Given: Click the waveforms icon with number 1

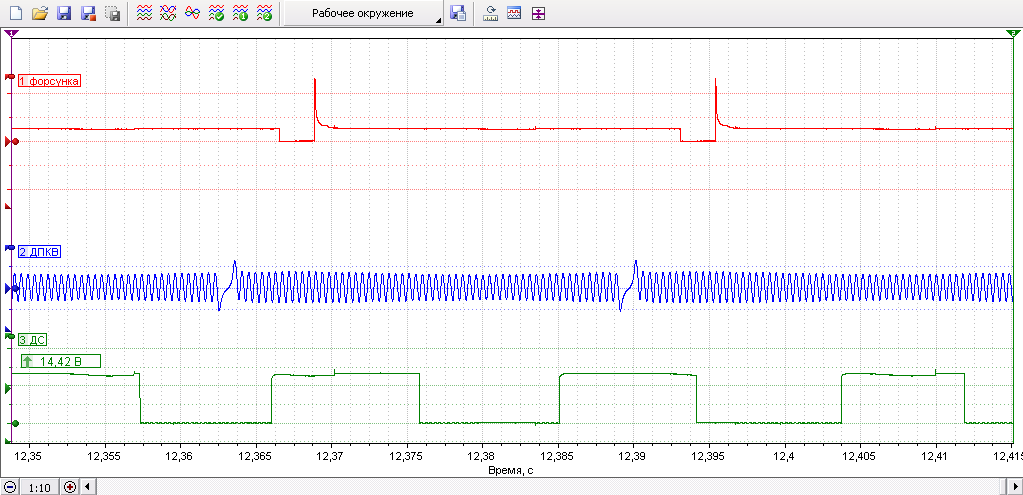Looking at the screenshot, I should point(240,13).
